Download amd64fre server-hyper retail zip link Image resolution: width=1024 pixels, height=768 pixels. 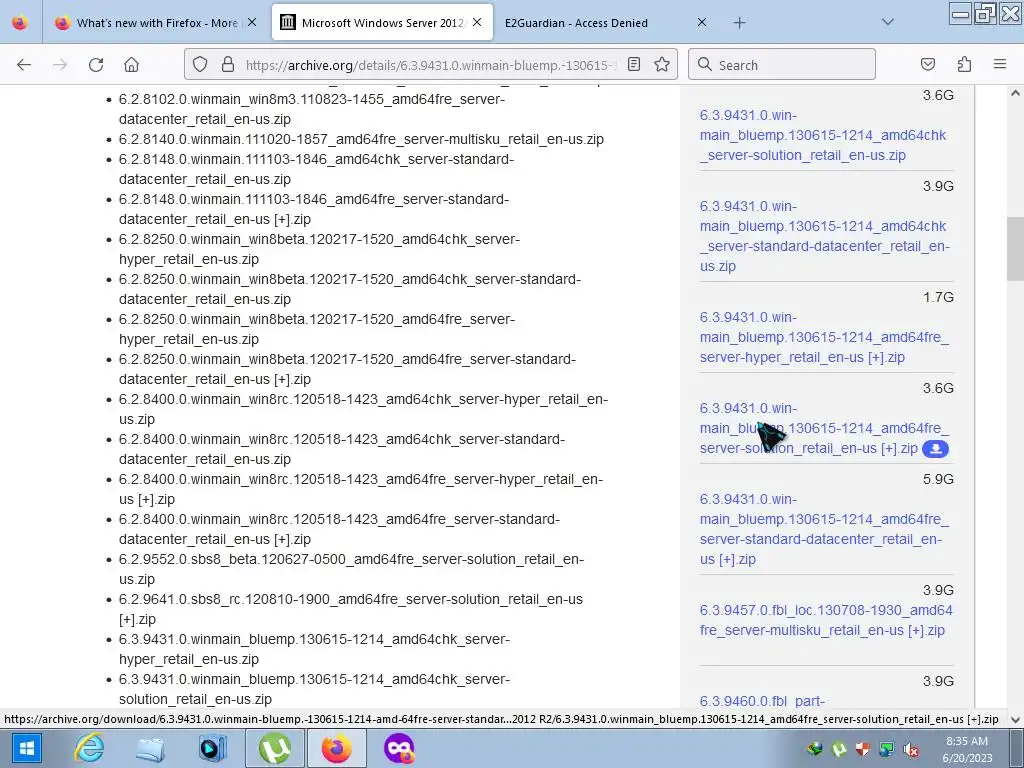[824, 337]
